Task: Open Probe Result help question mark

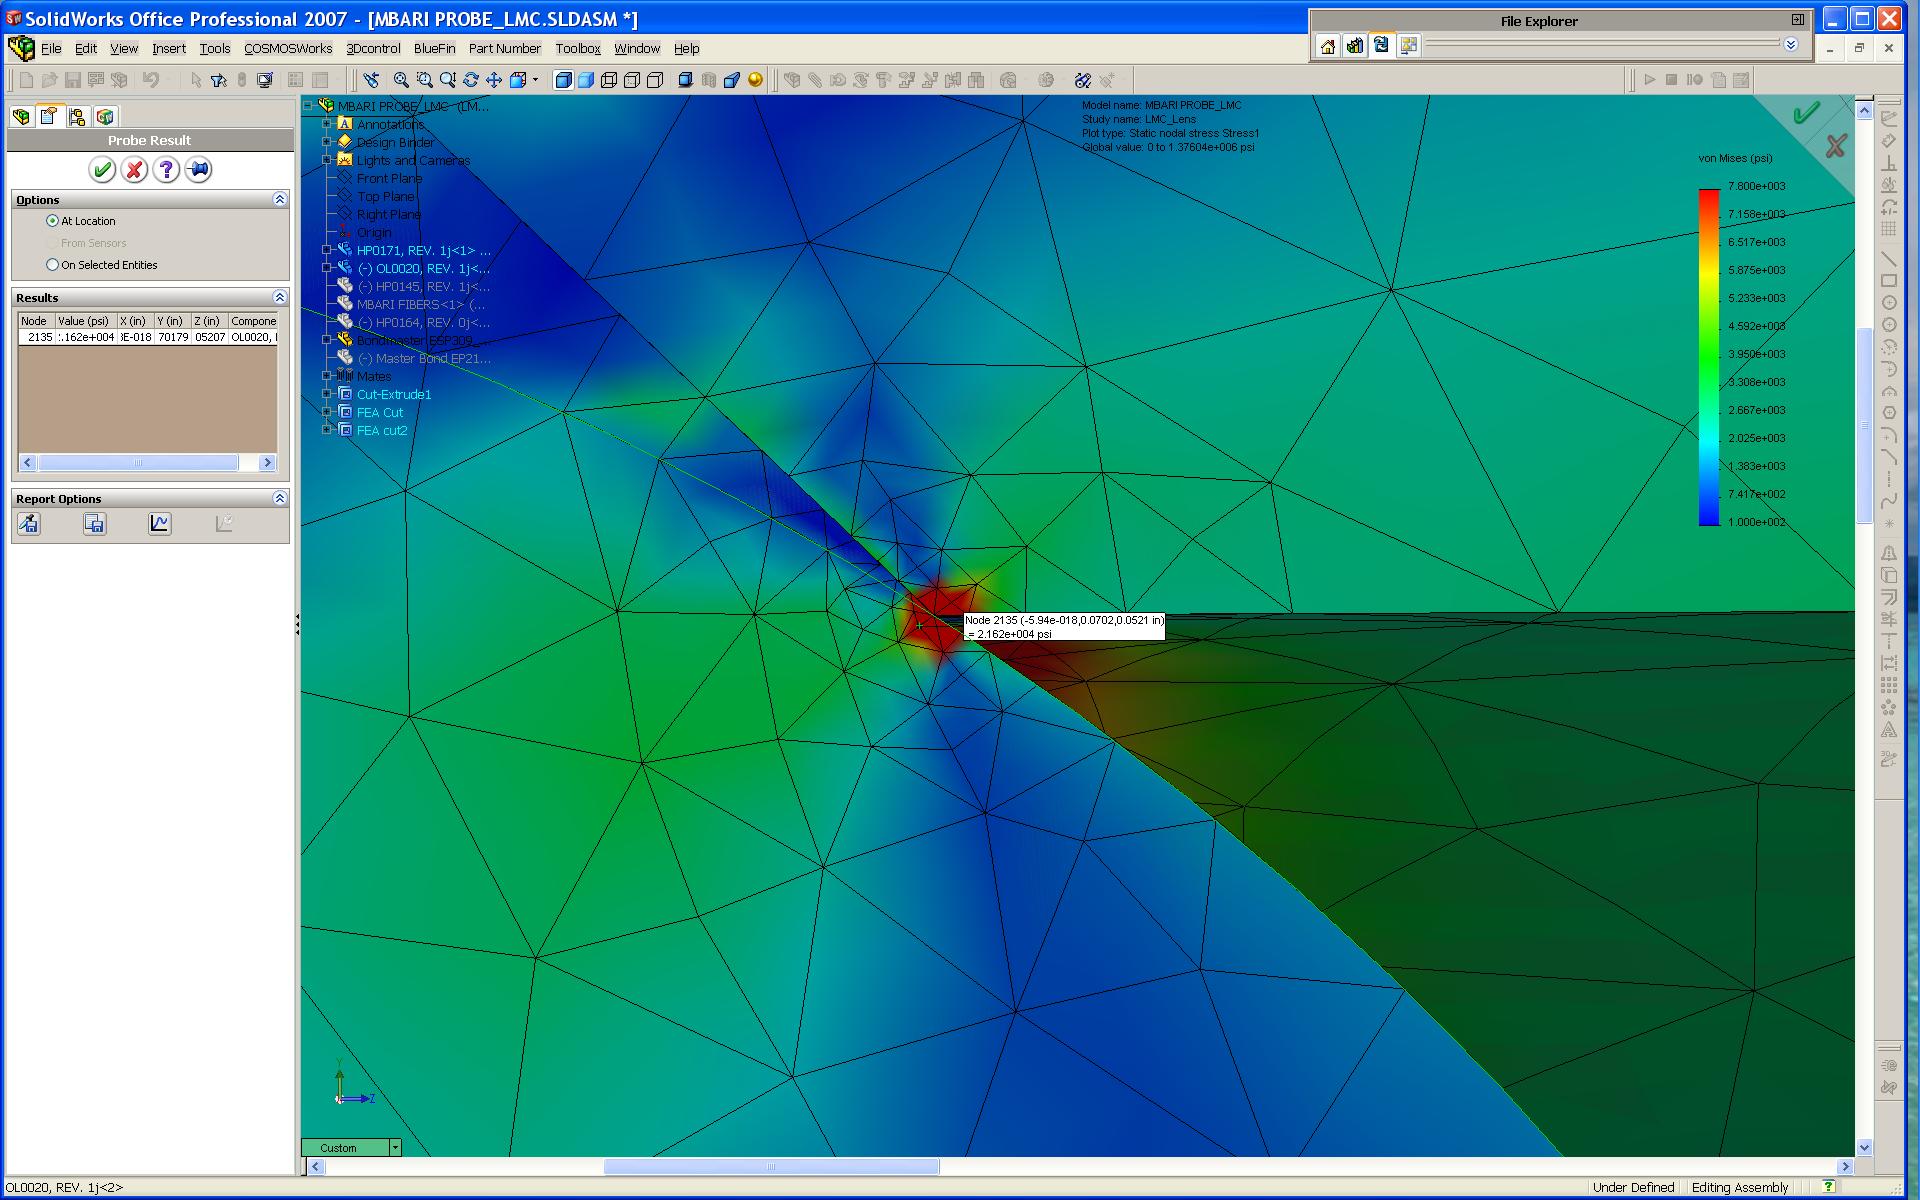Action: tap(166, 170)
